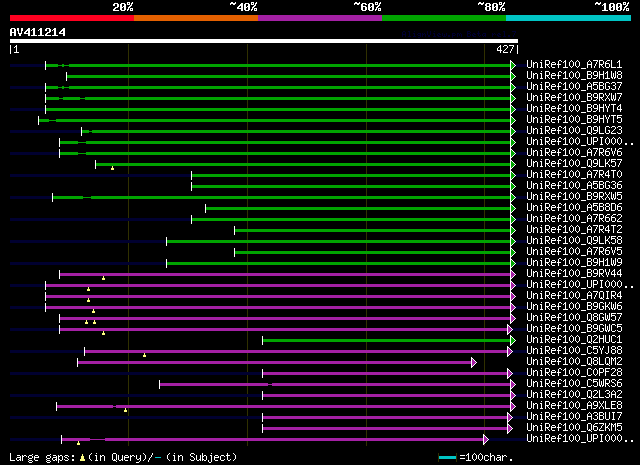This screenshot has height=465, width=640.
Task: Click subject name UniRef100_A7R662
Action: [574, 219]
